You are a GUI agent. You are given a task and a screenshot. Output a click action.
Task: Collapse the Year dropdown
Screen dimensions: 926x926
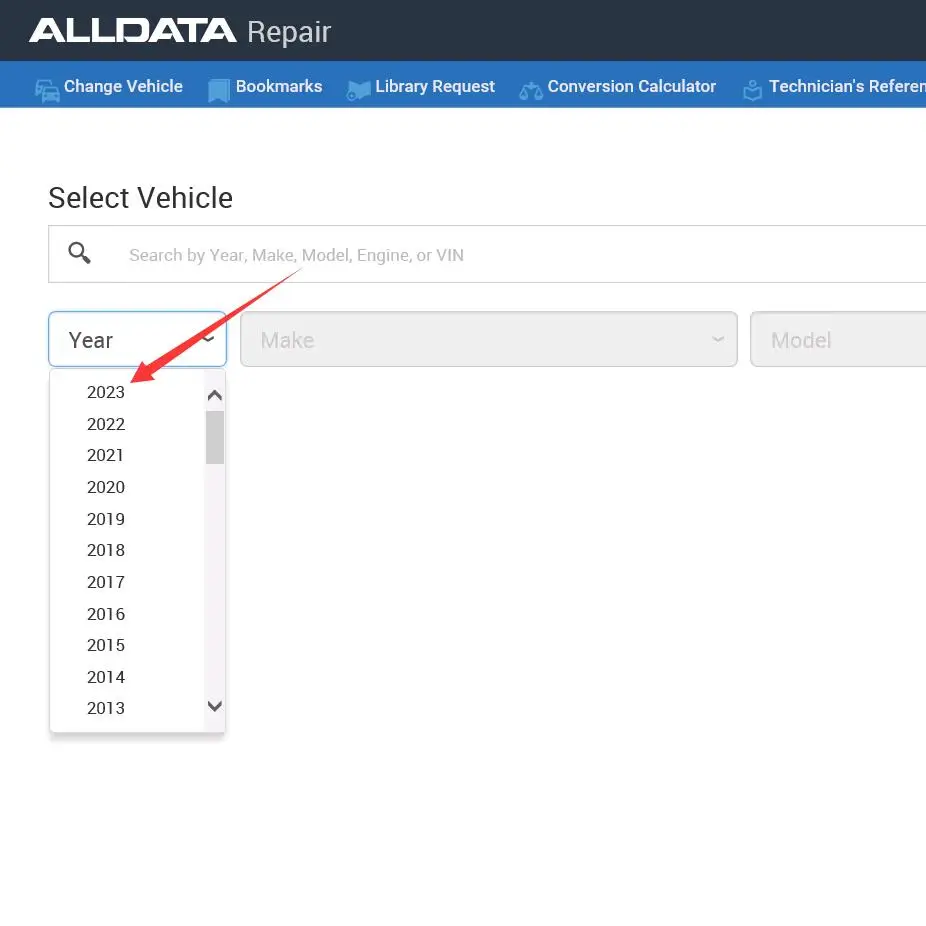coord(137,339)
